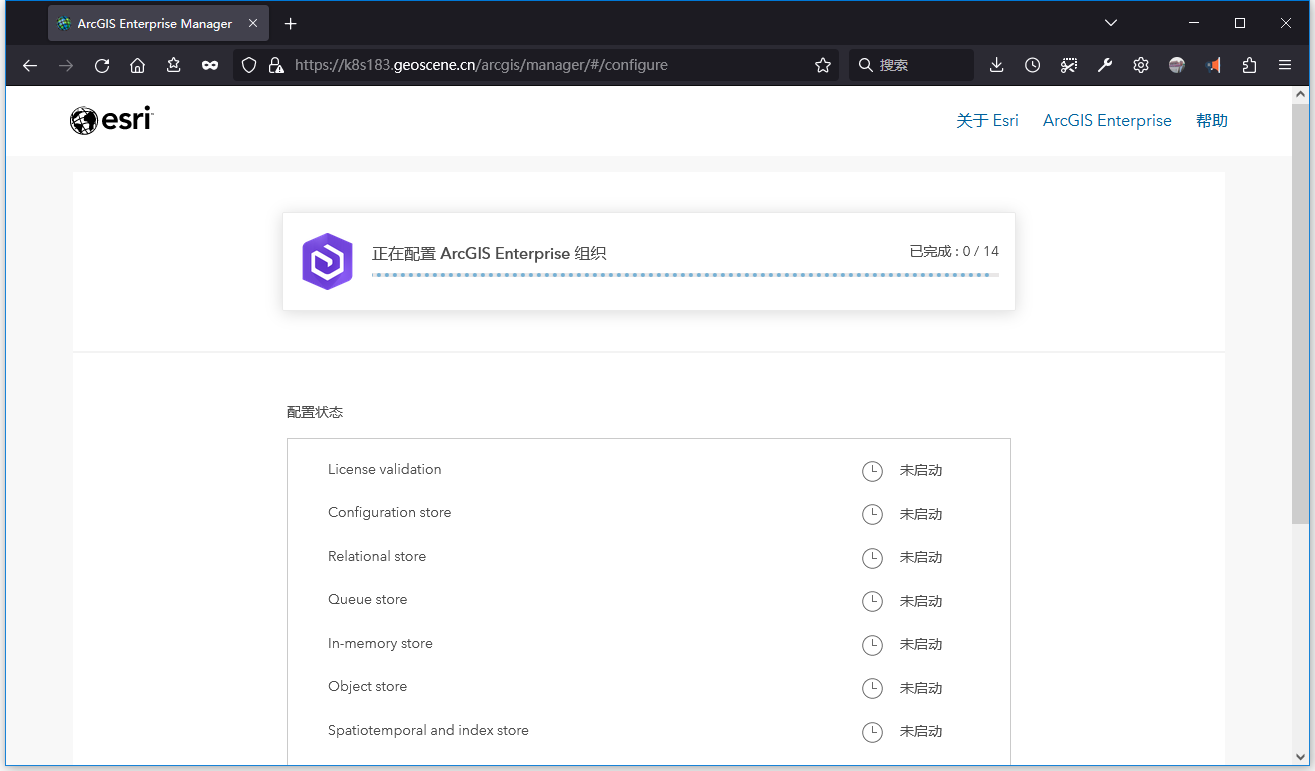This screenshot has height=771, width=1315.
Task: Open the browser hamburger menu
Action: (1285, 65)
